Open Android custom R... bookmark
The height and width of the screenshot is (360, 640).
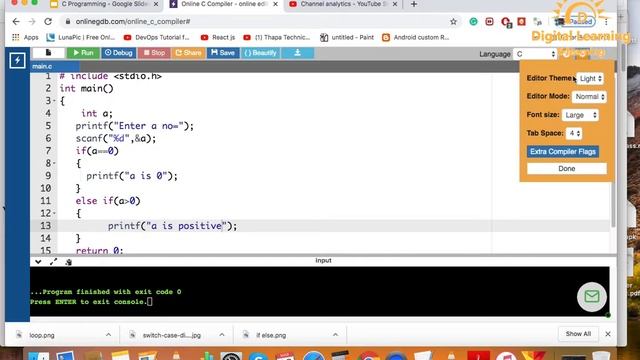click(416, 37)
